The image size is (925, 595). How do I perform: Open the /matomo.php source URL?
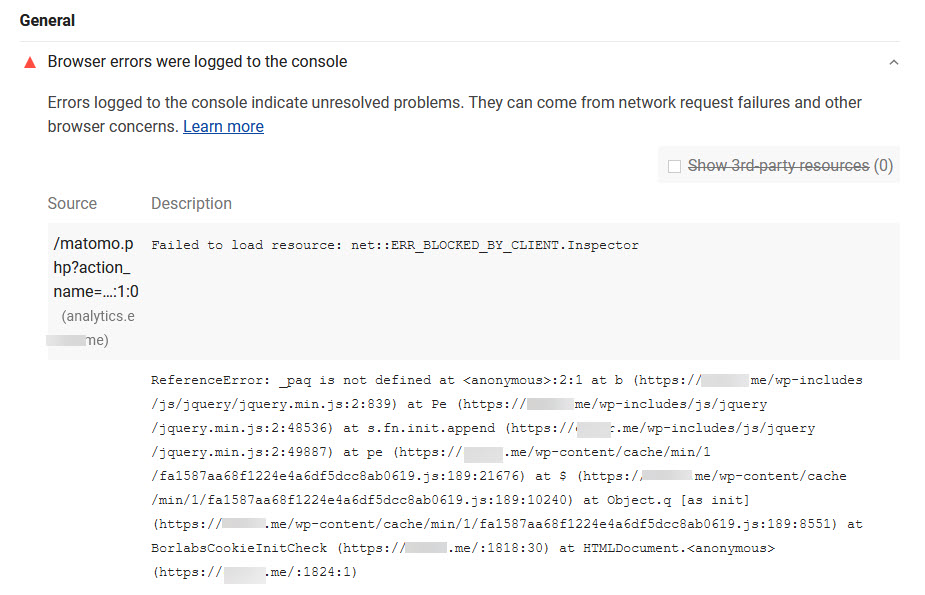click(x=96, y=267)
